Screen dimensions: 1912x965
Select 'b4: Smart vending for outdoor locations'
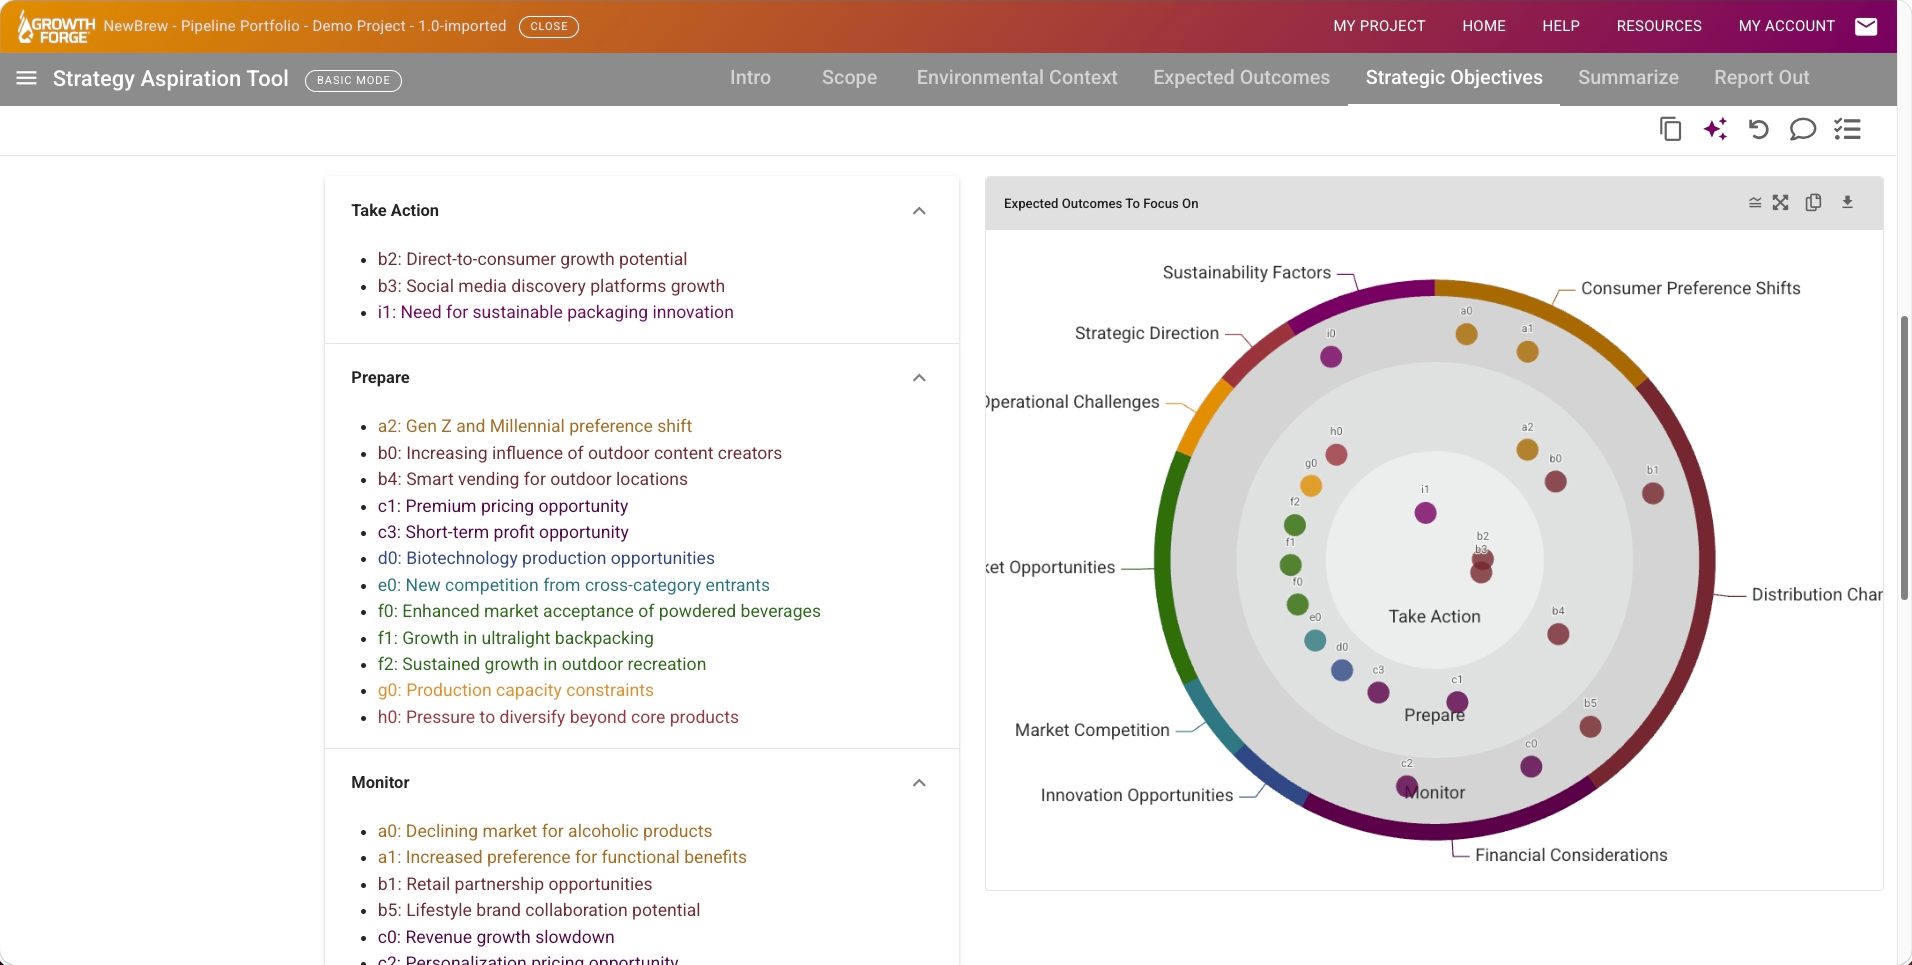click(x=532, y=479)
